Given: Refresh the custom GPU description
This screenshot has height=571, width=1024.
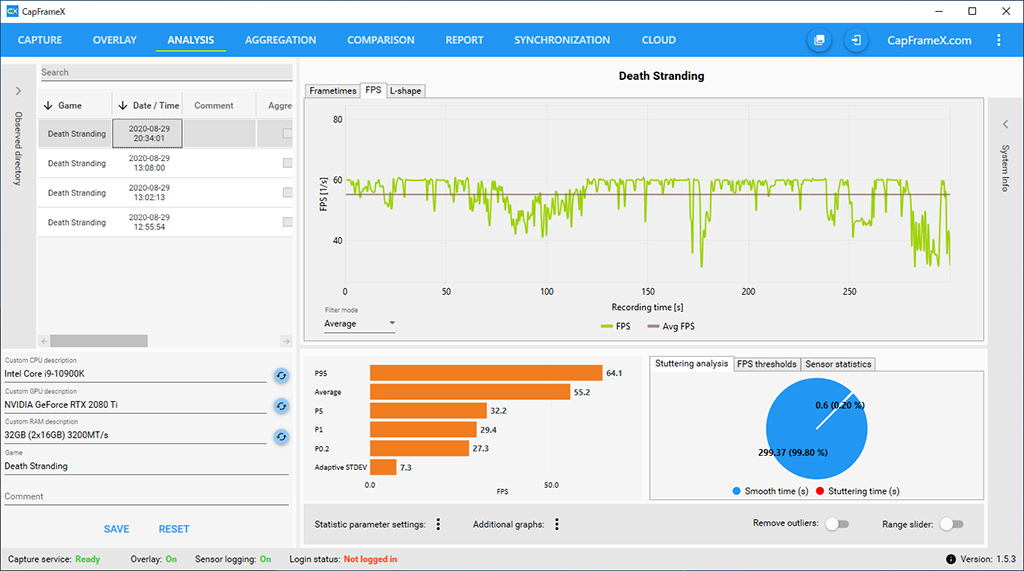Looking at the screenshot, I should pos(282,406).
